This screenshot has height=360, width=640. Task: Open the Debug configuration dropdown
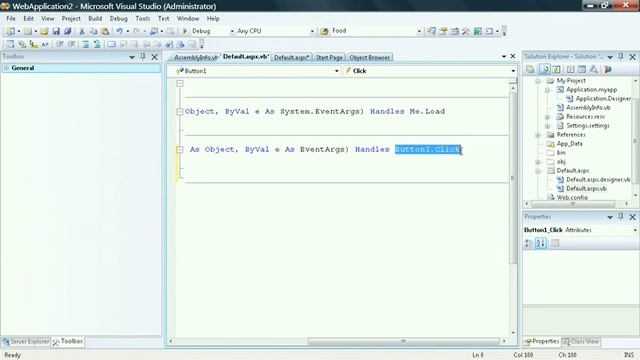pos(232,31)
